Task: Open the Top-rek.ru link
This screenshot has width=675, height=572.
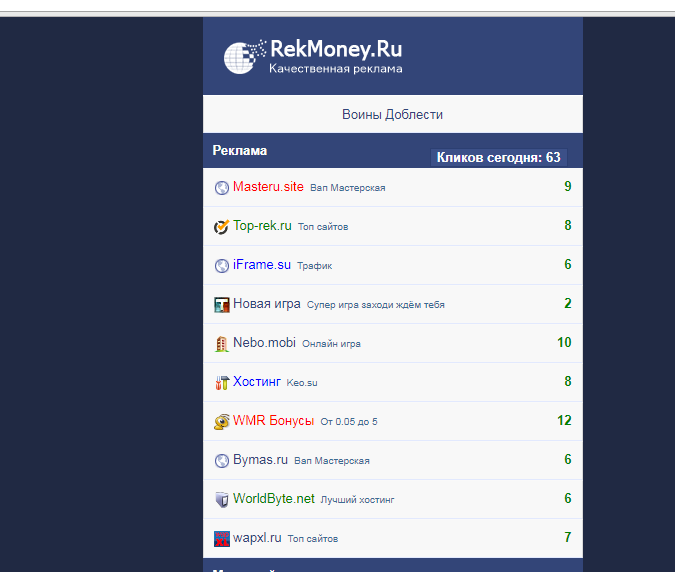Action: pos(262,226)
